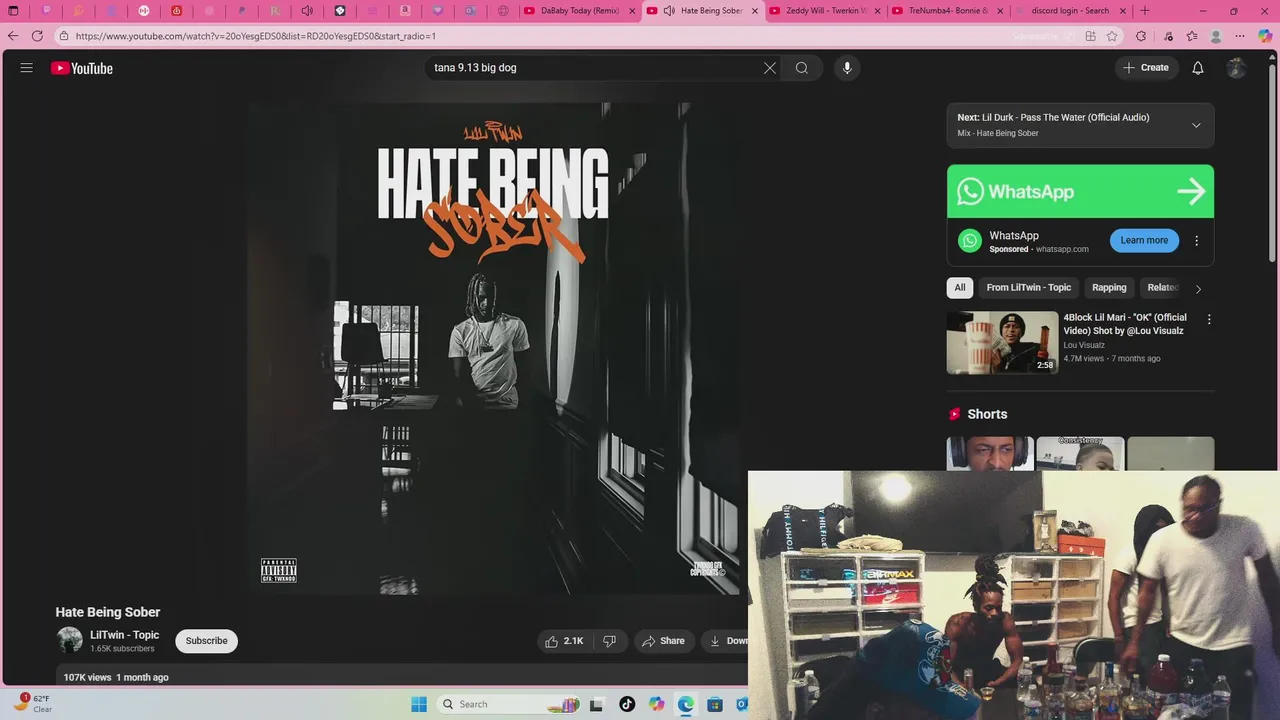Screen dimensions: 1280x720
Task: Download the video
Action: (727, 641)
